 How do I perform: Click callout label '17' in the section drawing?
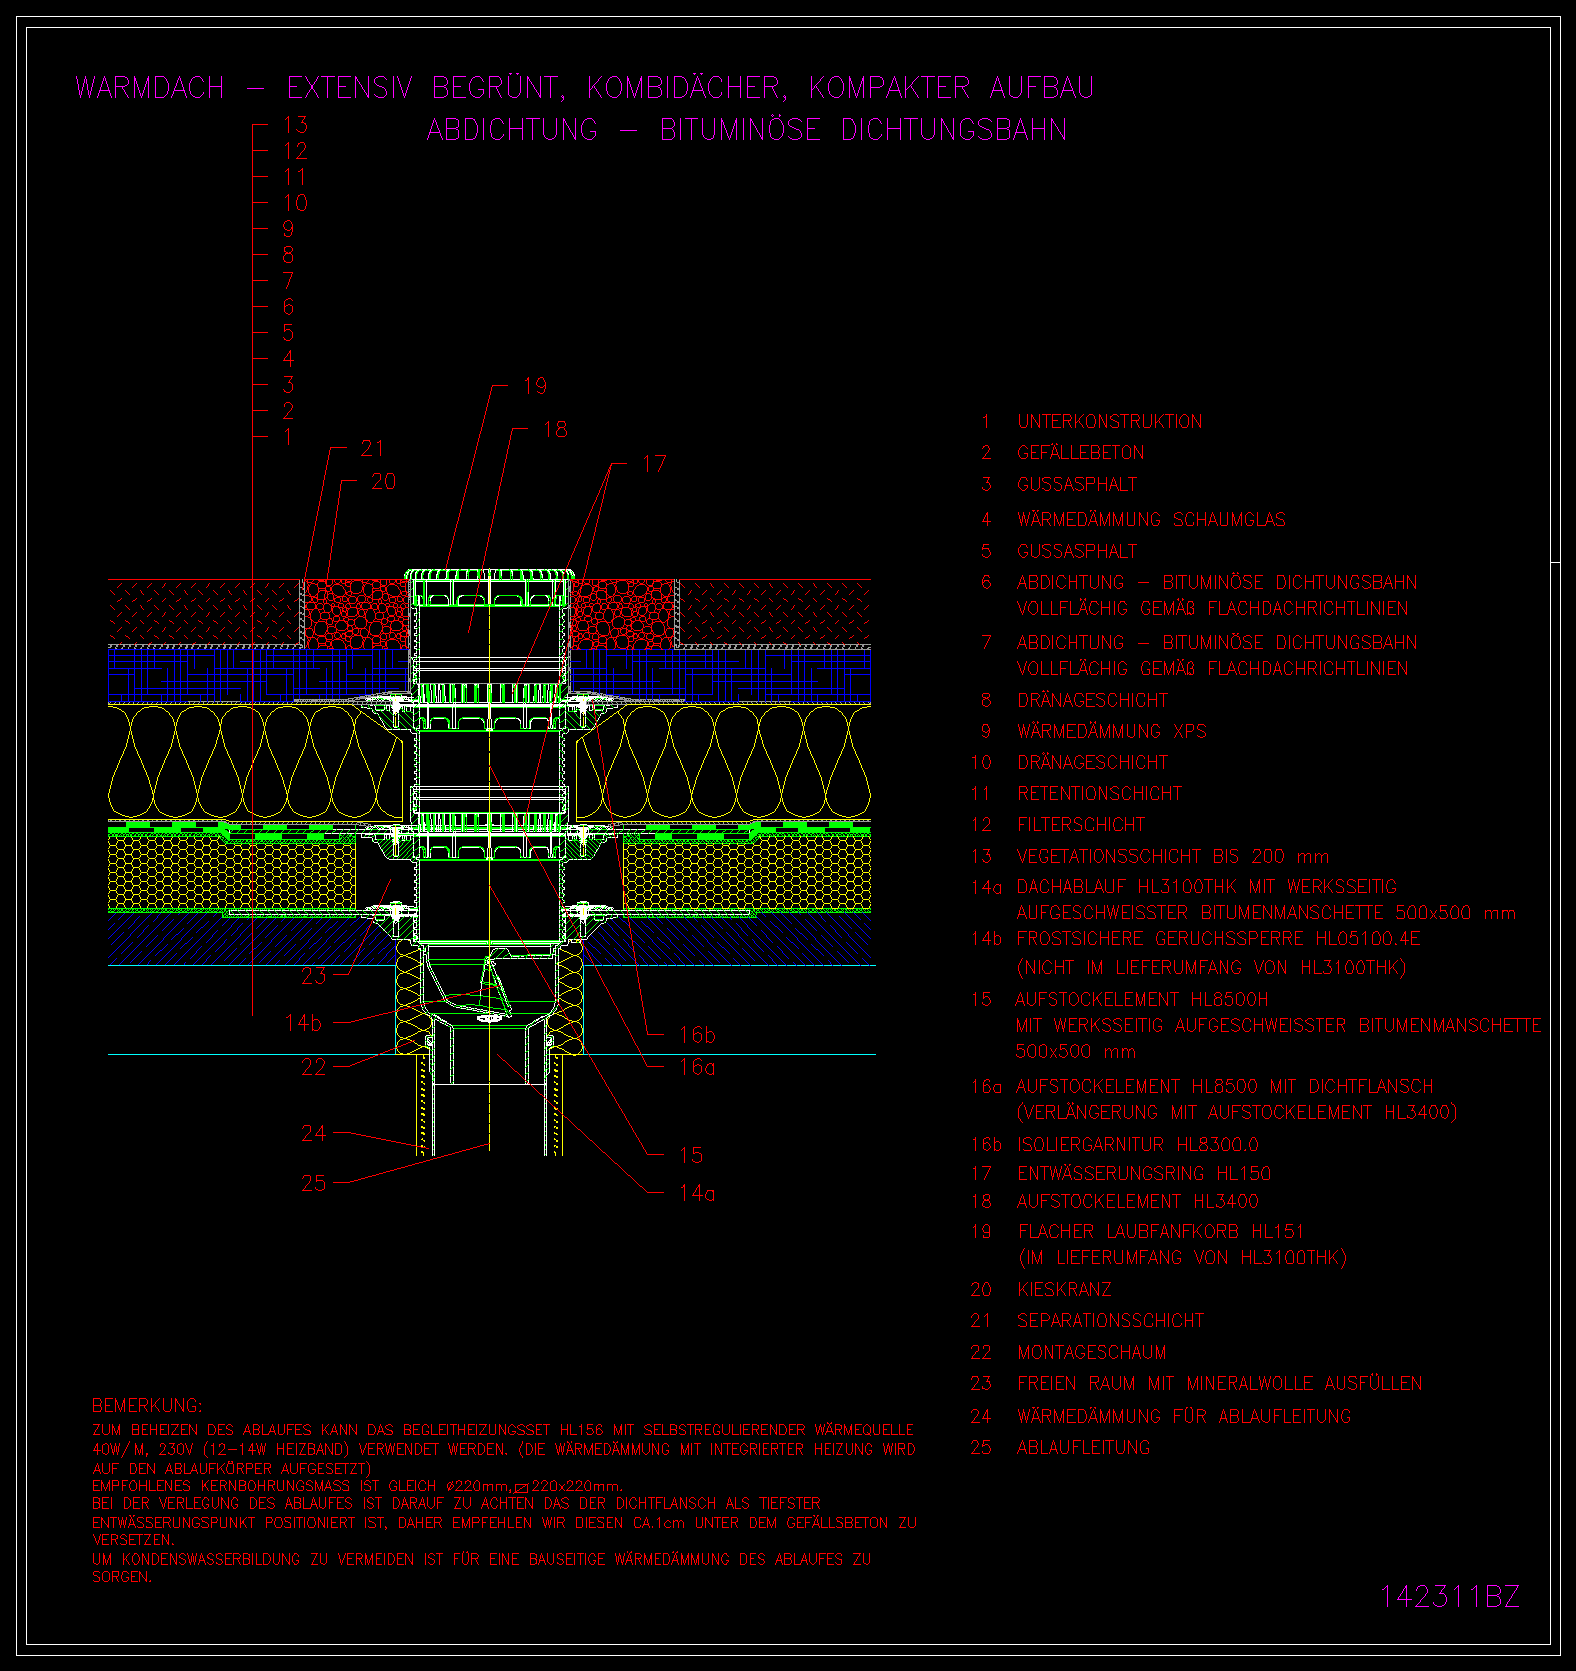pyautogui.click(x=654, y=464)
